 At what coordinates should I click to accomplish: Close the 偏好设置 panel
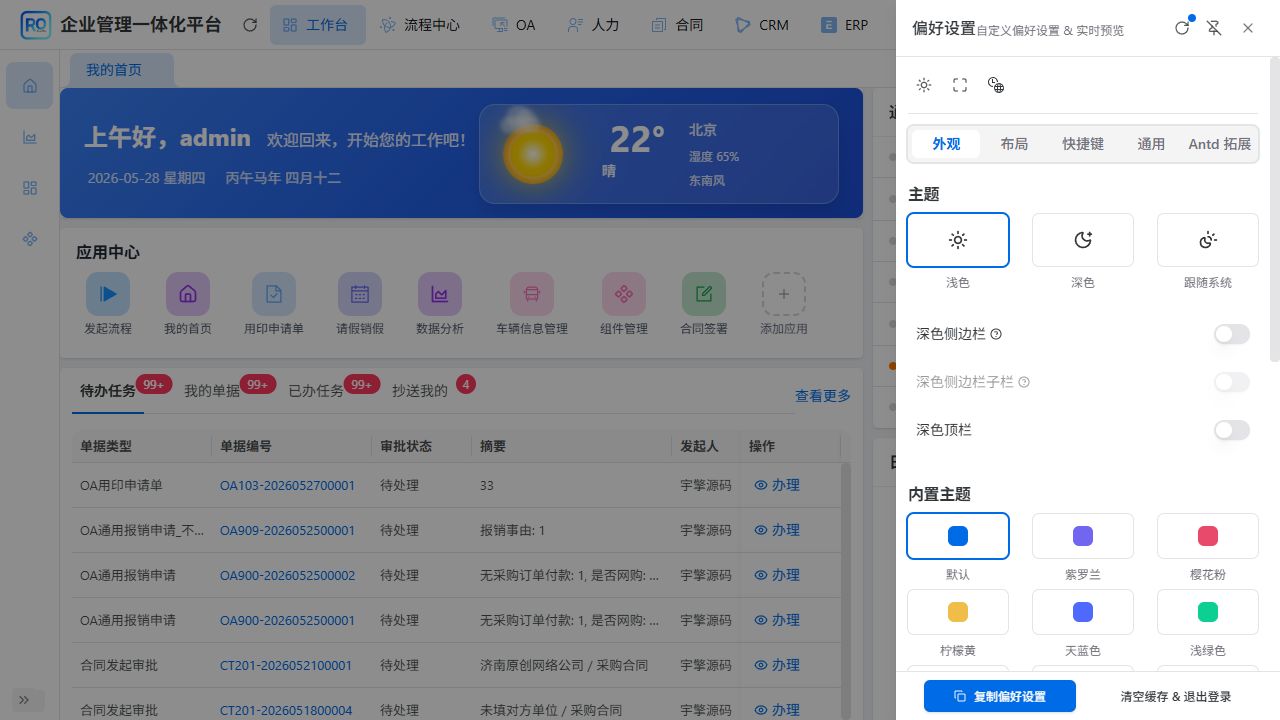[1248, 28]
